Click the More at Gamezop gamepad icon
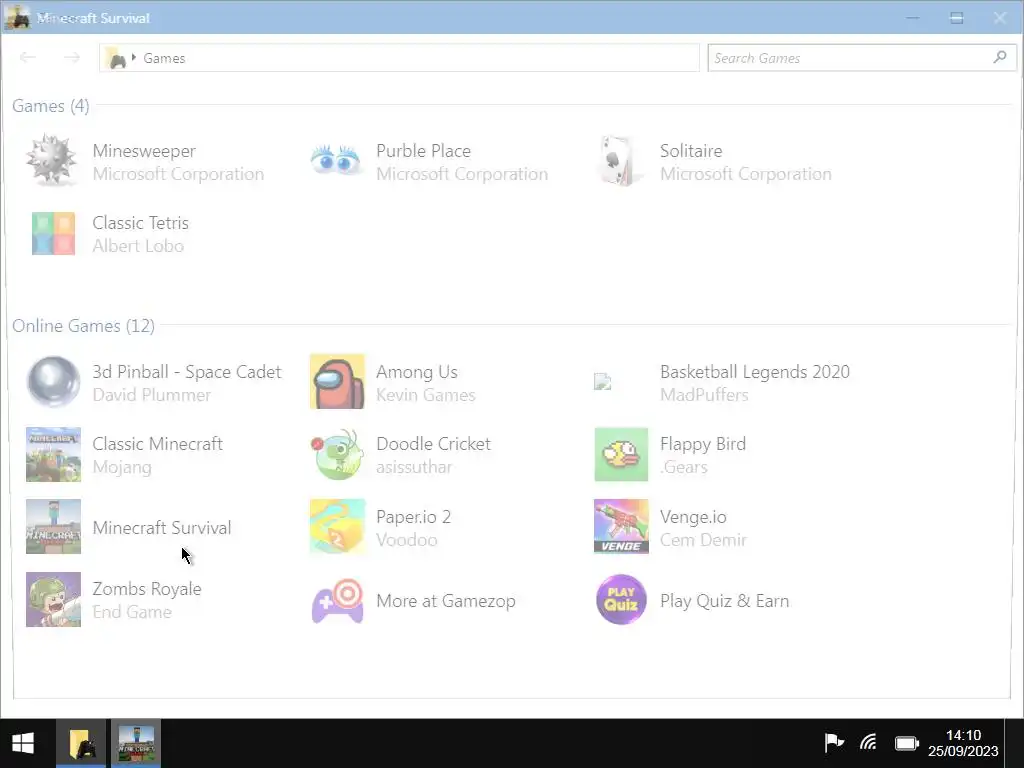Viewport: 1024px width, 768px height. click(x=337, y=600)
